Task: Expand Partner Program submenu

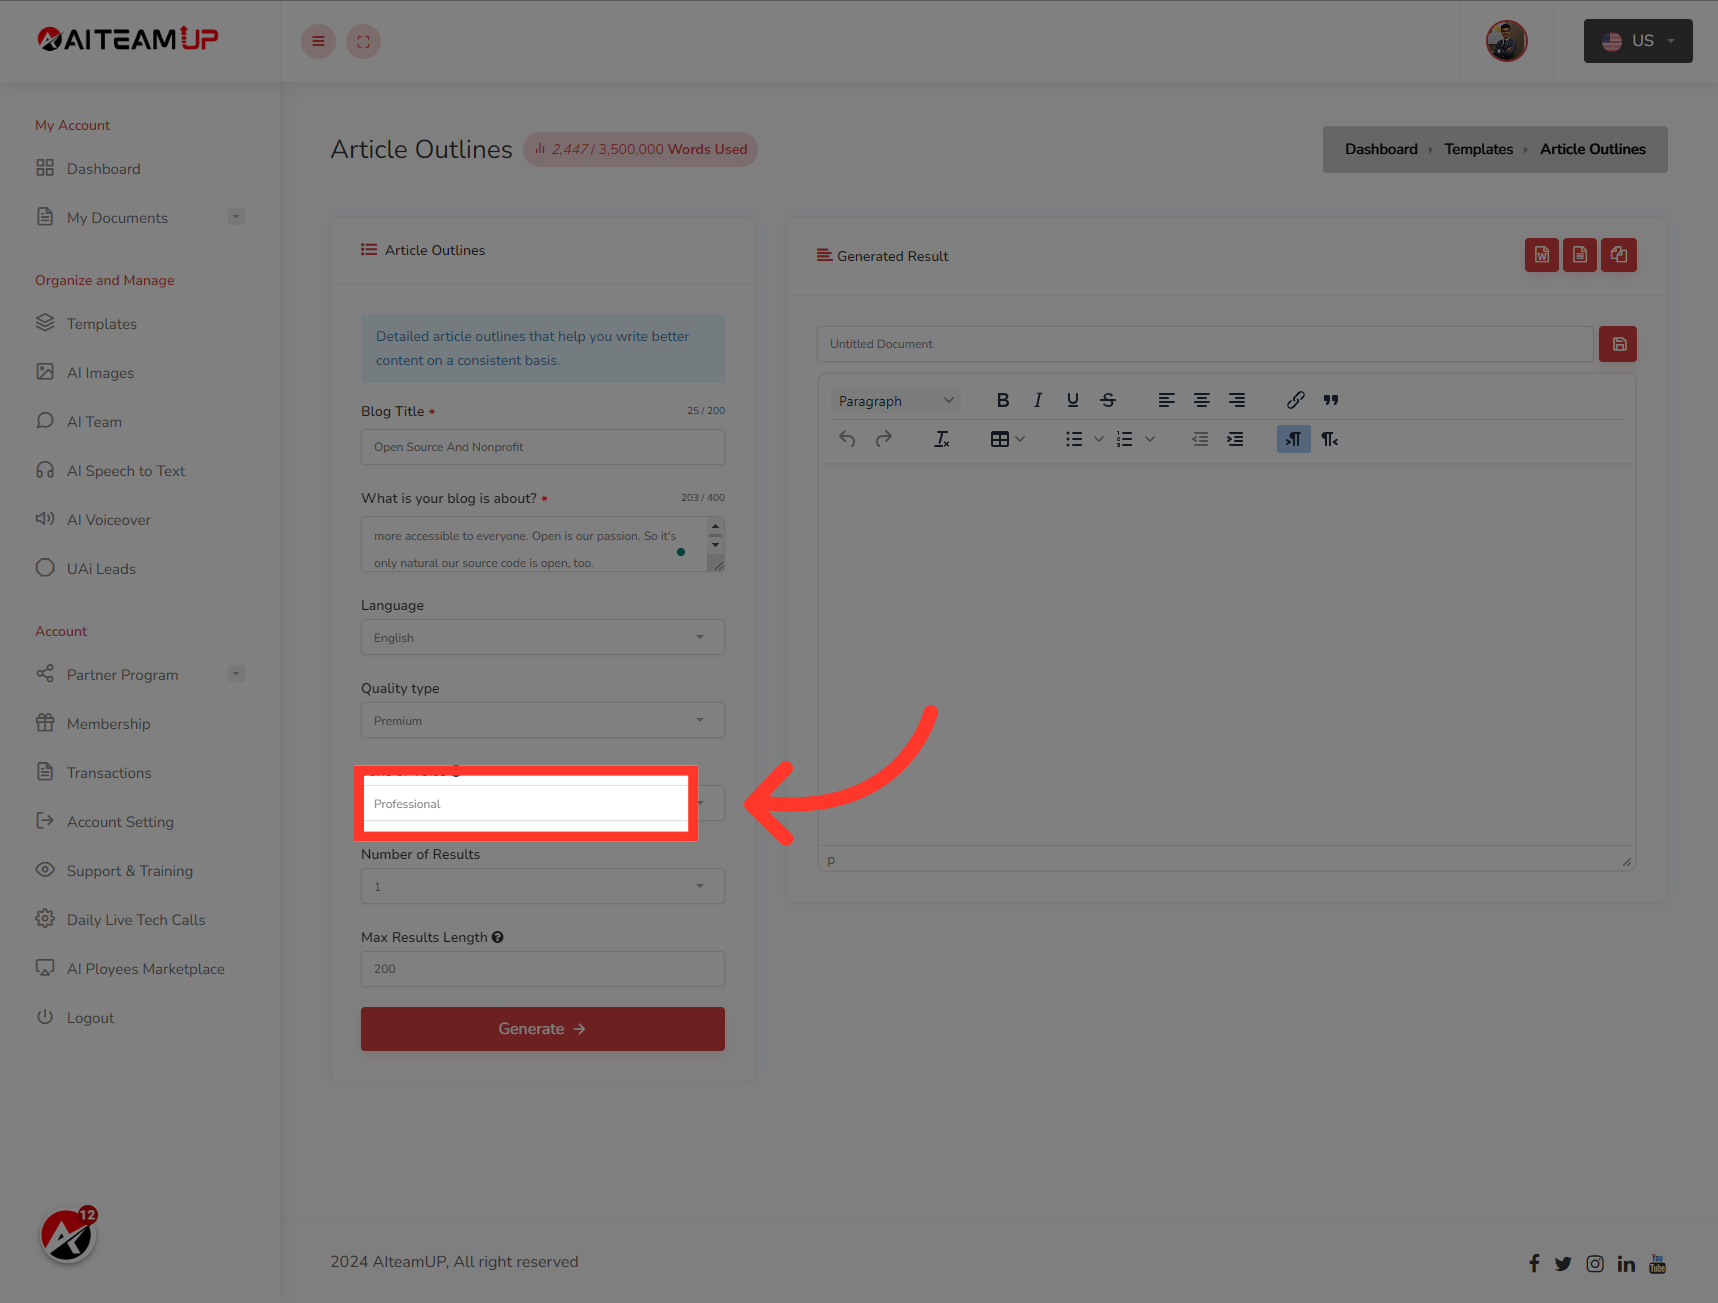Action: click(x=236, y=674)
